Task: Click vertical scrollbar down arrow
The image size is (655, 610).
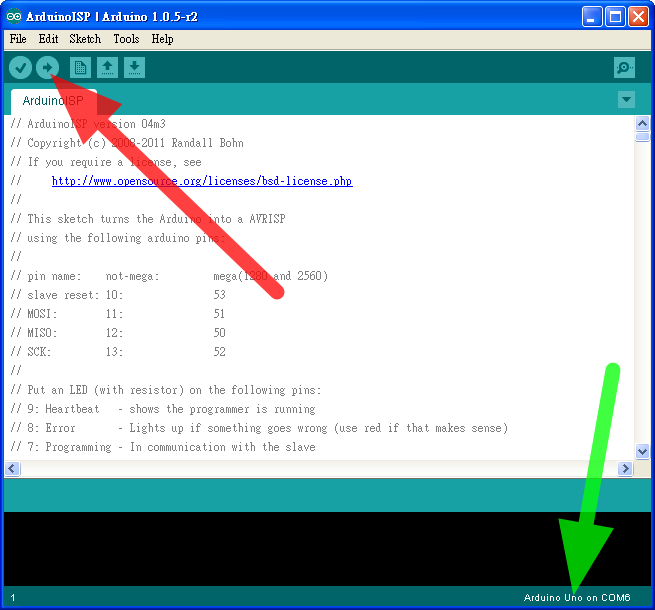Action: (642, 451)
